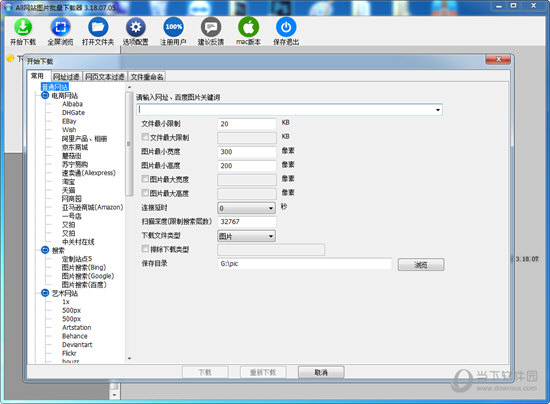Select 中关村在线 in the tree
This screenshot has width=550, height=404.
(78, 242)
